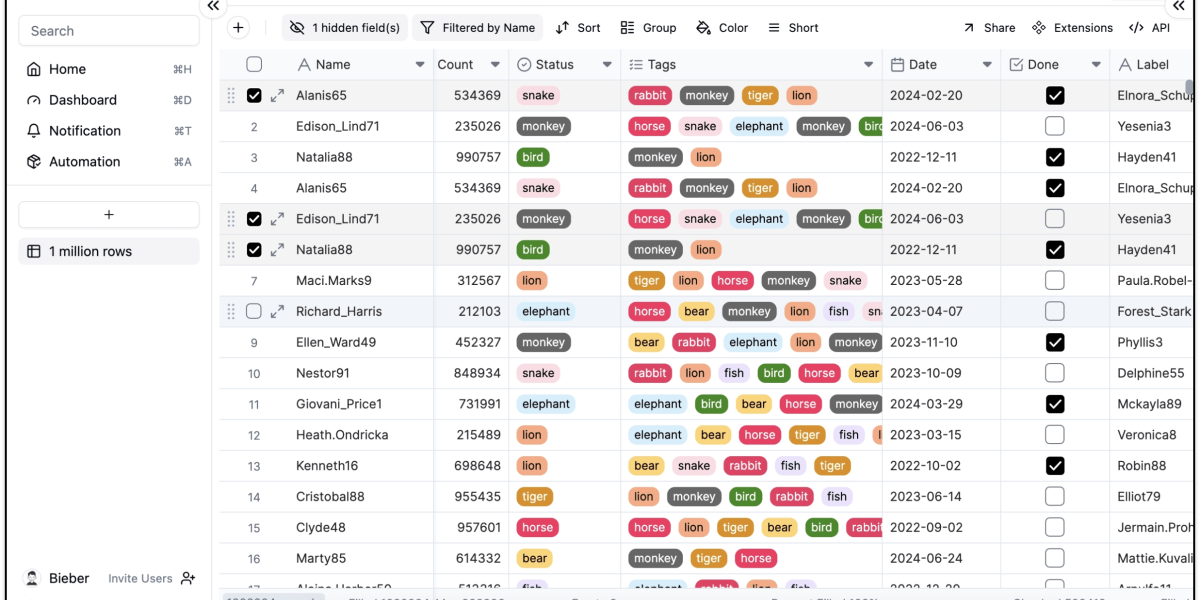Click the Search input field
Viewport: 1200px width, 600px height.
point(108,31)
